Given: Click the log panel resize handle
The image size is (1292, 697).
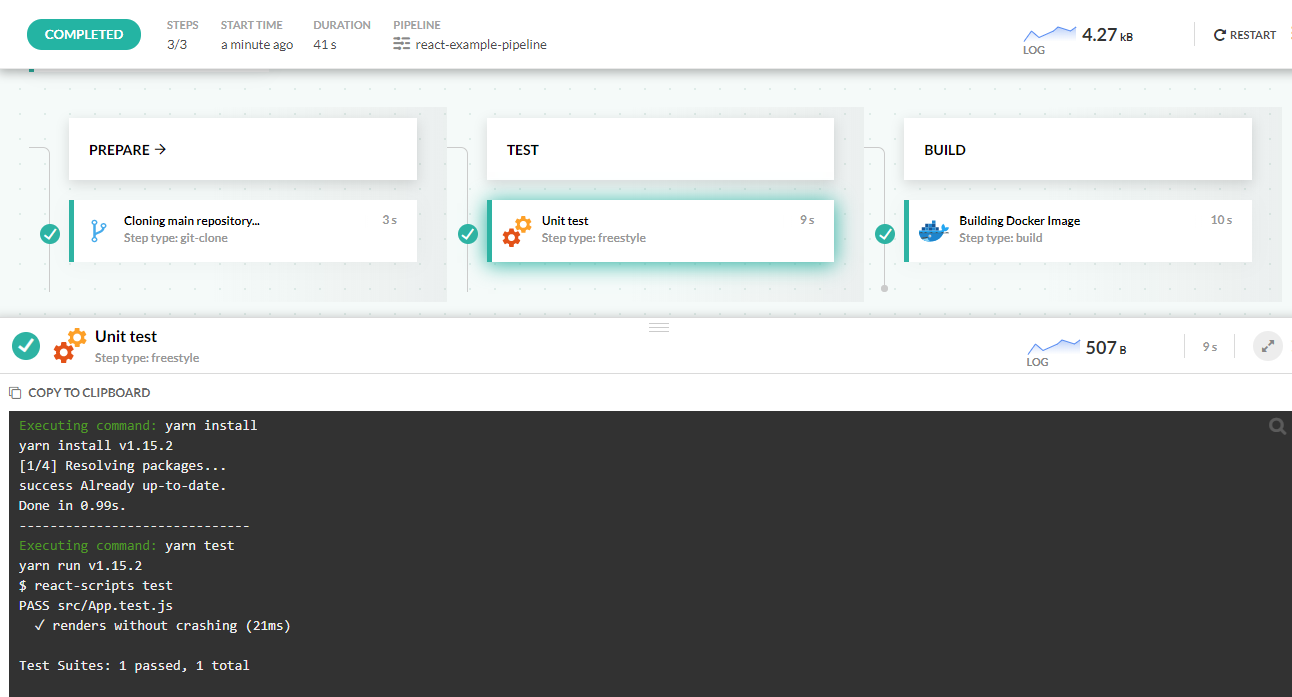Looking at the screenshot, I should point(659,327).
